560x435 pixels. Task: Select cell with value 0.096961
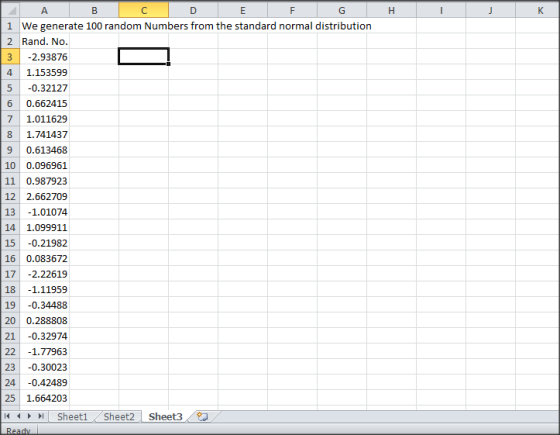pyautogui.click(x=45, y=165)
